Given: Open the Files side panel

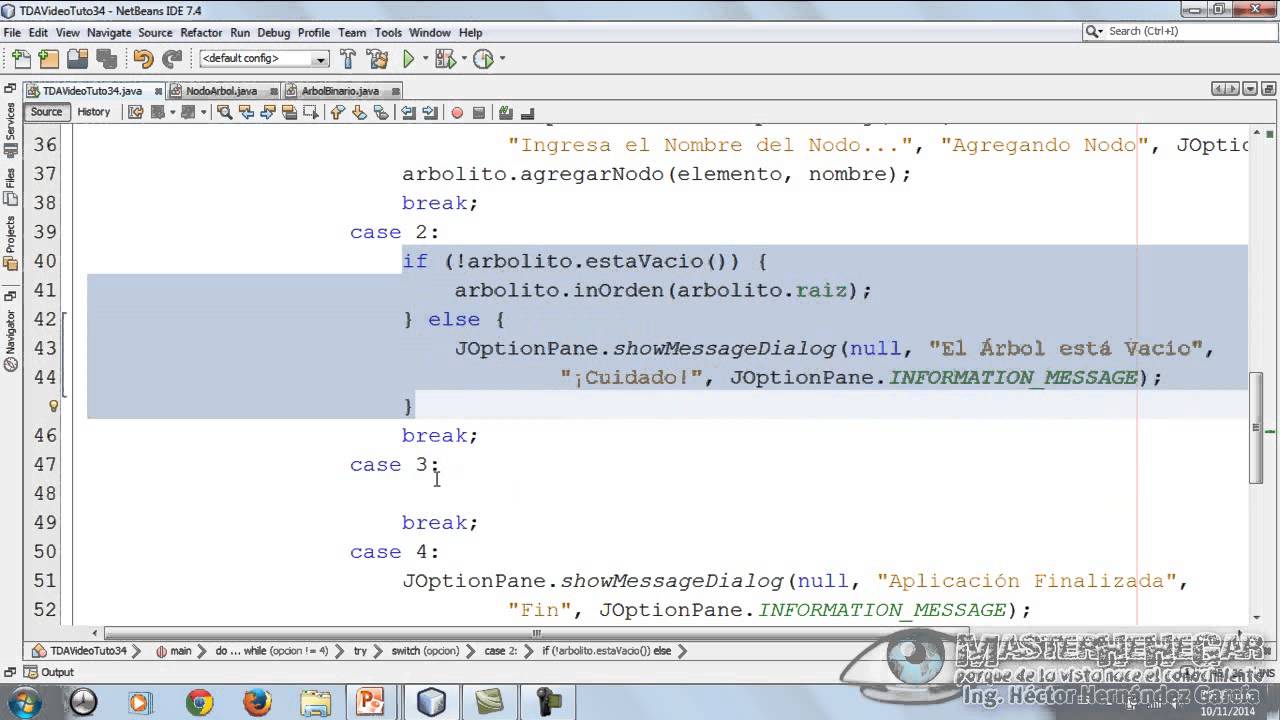Looking at the screenshot, I should (x=10, y=186).
